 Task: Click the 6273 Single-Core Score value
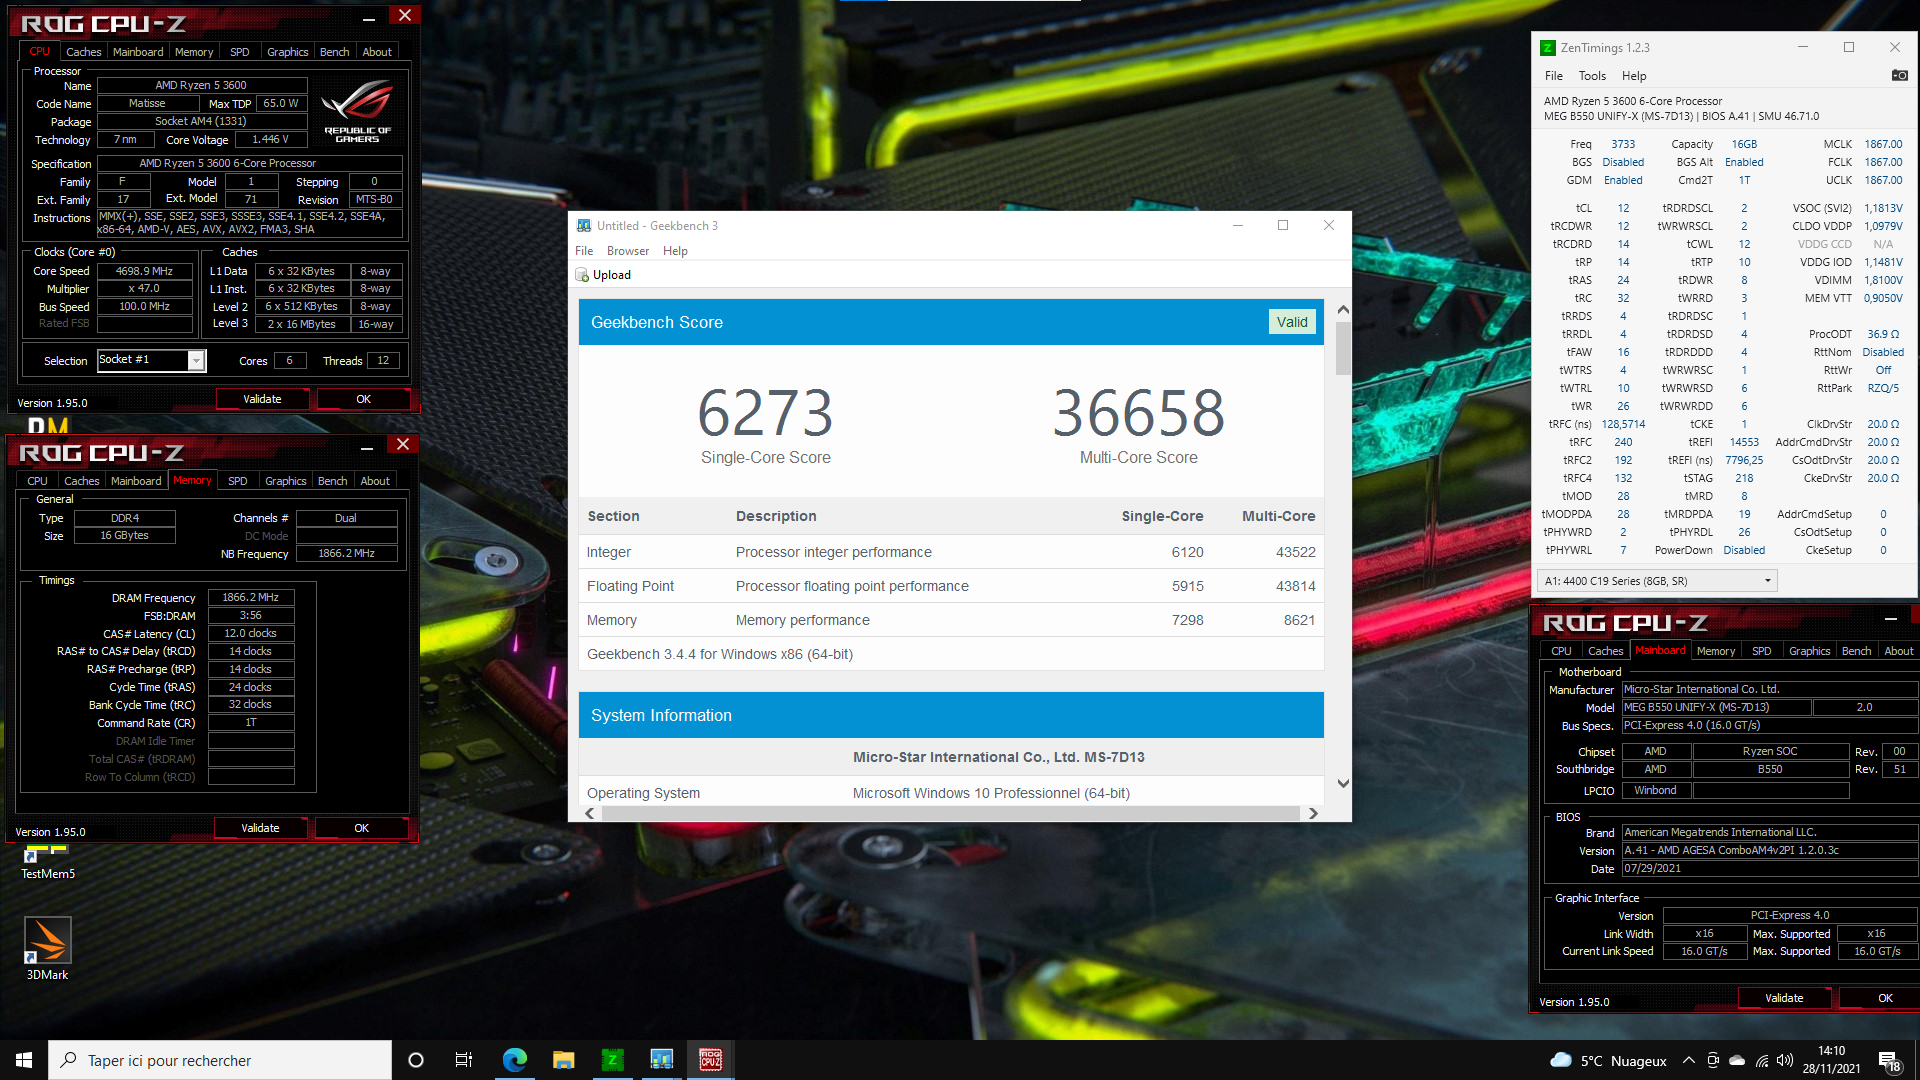765,413
